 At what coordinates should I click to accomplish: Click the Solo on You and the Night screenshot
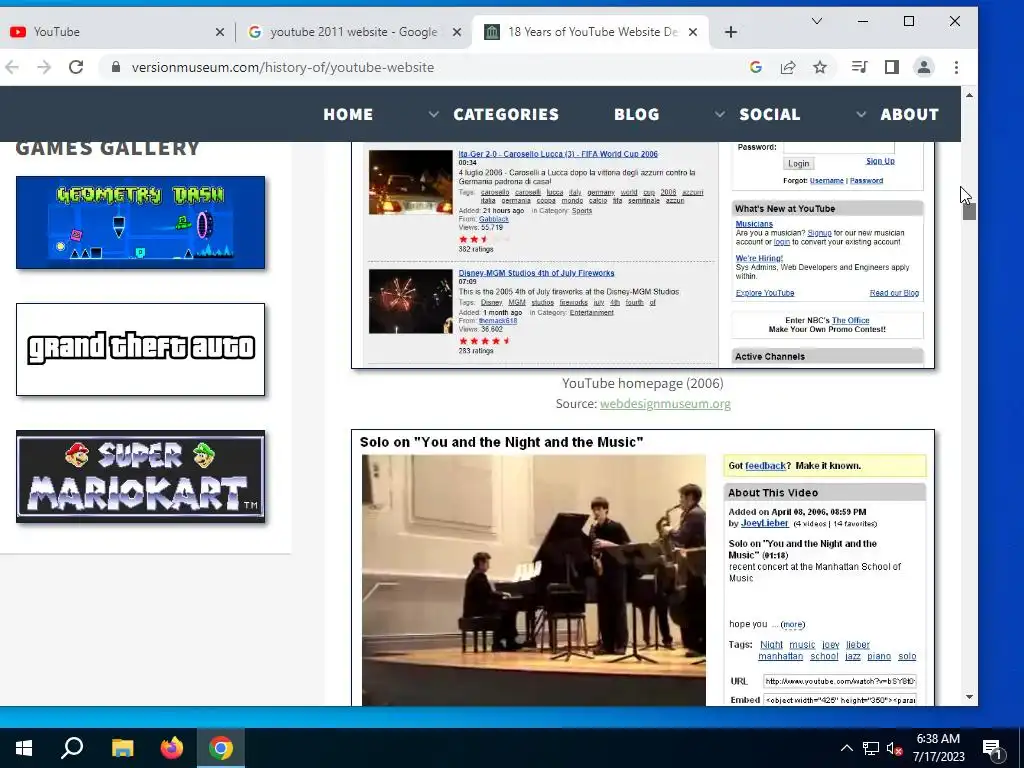(643, 568)
